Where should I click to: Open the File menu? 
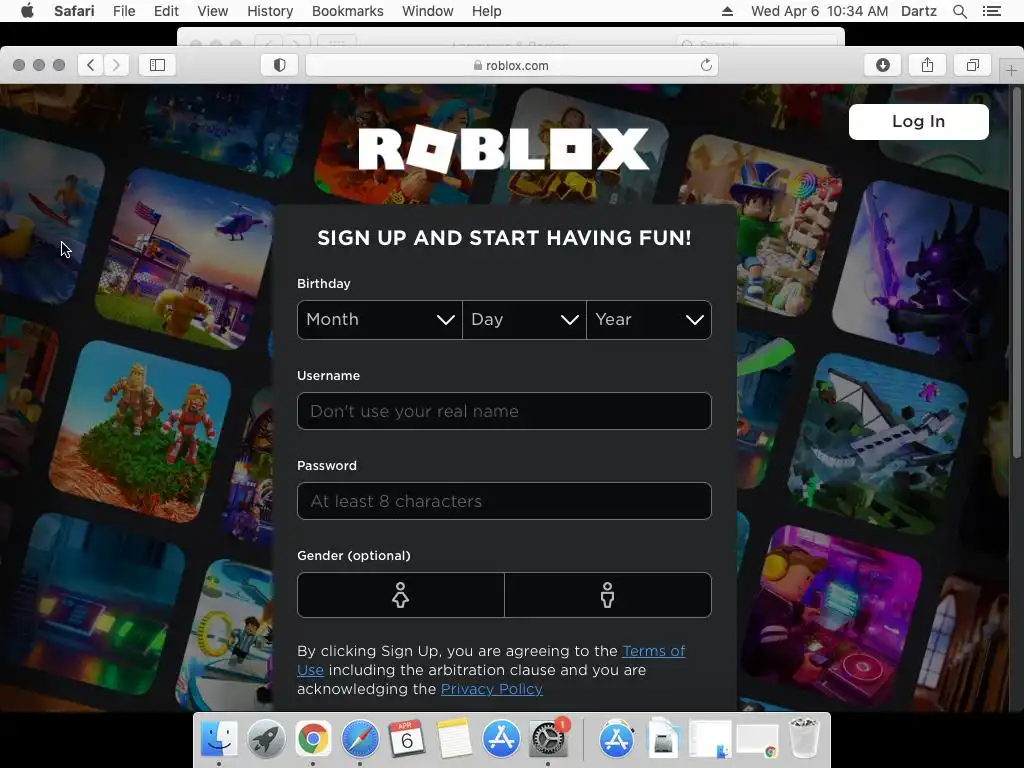pos(124,11)
